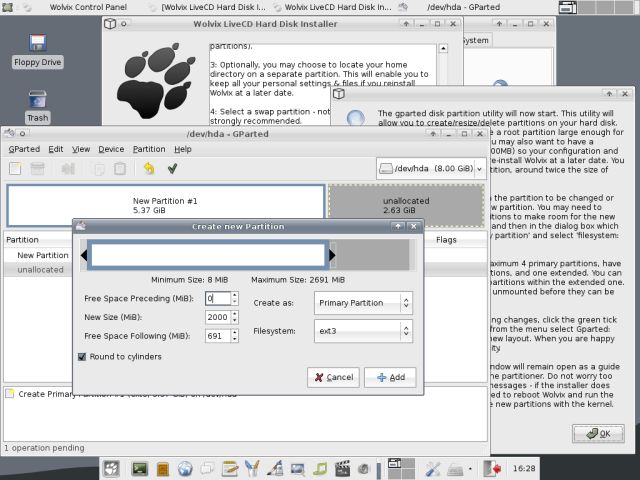
Task: Open the Partition menu in GParted
Action: (x=149, y=149)
